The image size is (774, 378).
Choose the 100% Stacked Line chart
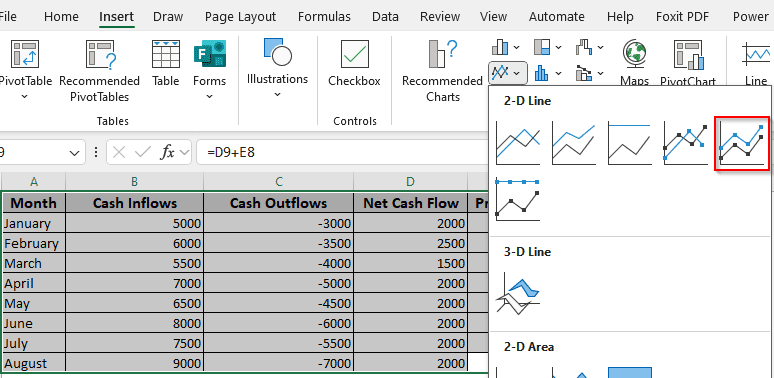pos(629,142)
